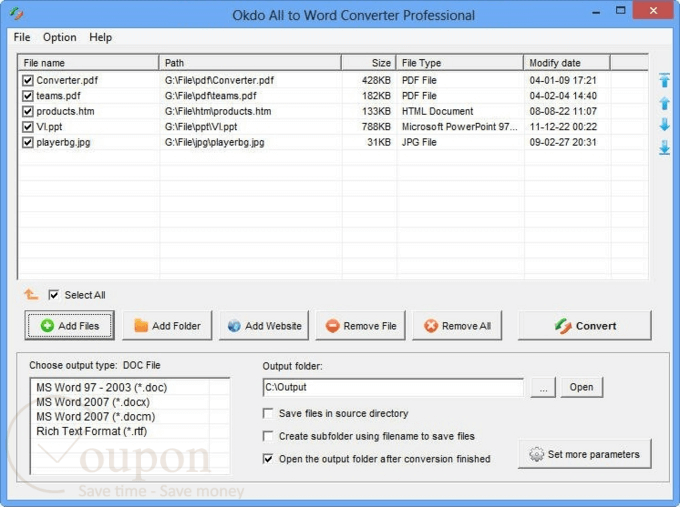This screenshot has height=507, width=680.
Task: Maximize the Okdo converter window
Action: tap(621, 10)
